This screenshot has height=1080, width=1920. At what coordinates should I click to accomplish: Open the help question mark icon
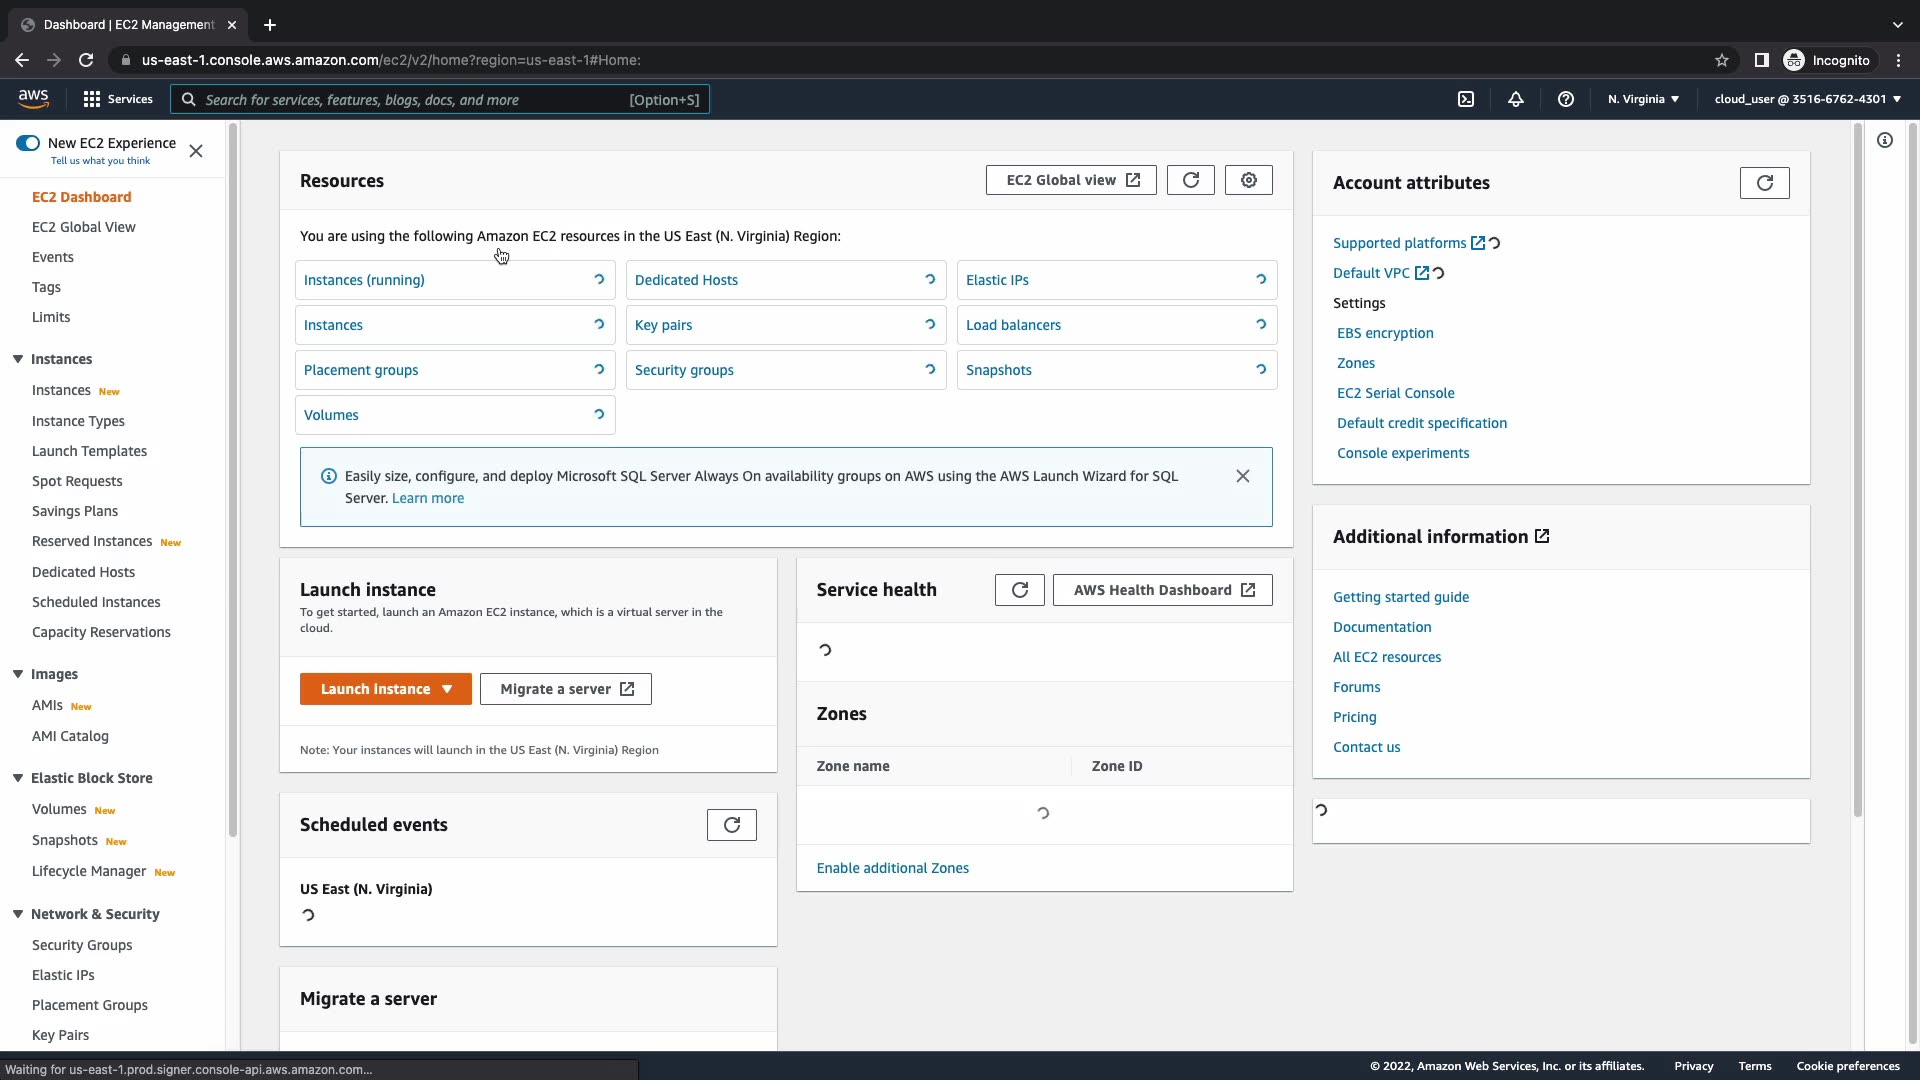click(1566, 99)
